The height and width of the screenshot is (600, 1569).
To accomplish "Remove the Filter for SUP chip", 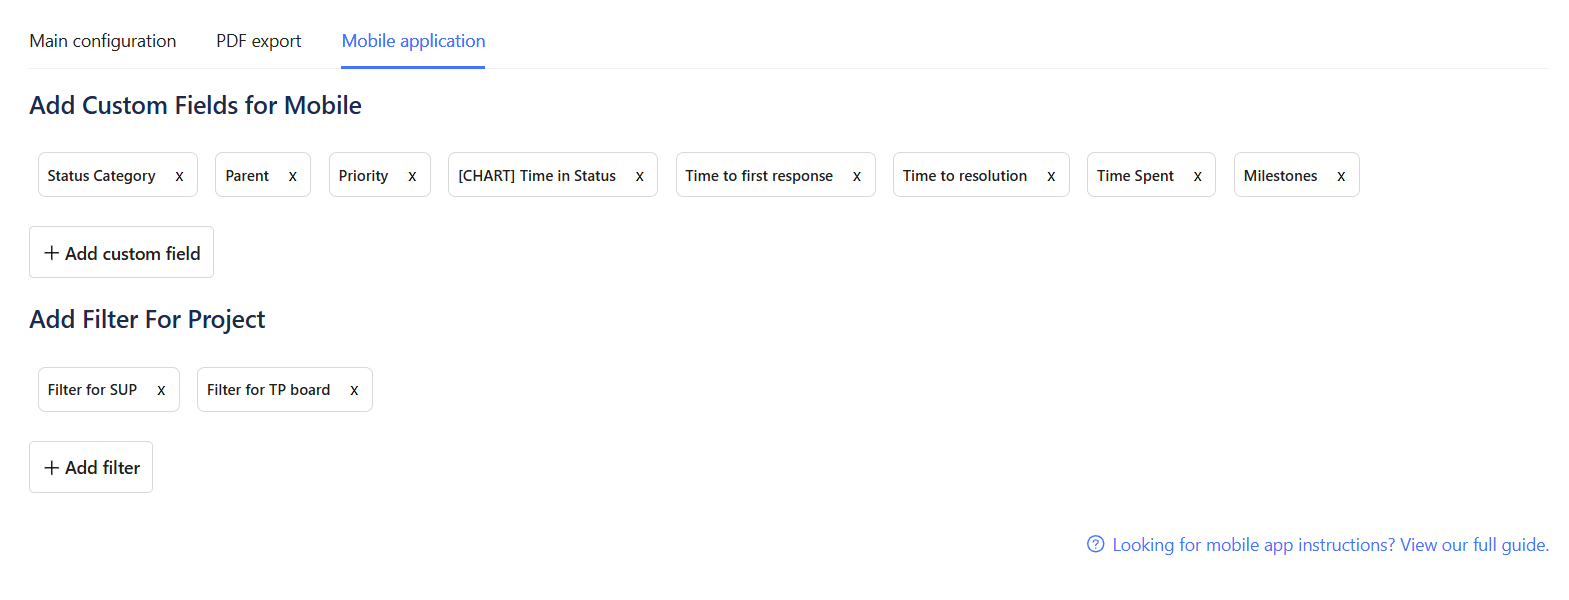I will tap(161, 390).
